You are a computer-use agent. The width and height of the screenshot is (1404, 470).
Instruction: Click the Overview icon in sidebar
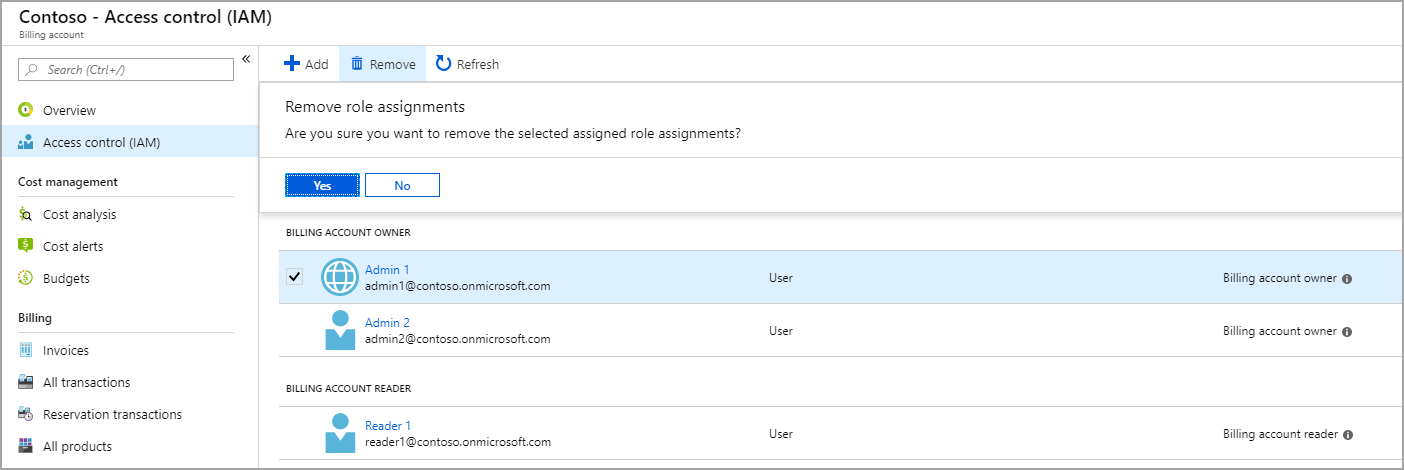click(x=26, y=110)
